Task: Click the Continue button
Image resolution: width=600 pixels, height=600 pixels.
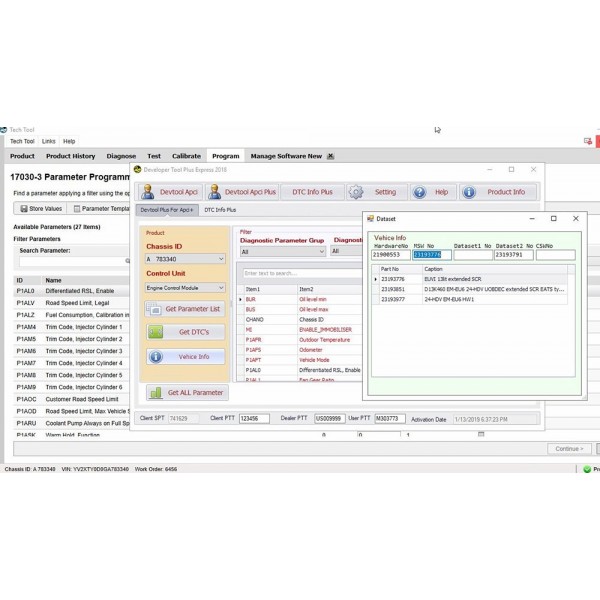Action: point(569,449)
